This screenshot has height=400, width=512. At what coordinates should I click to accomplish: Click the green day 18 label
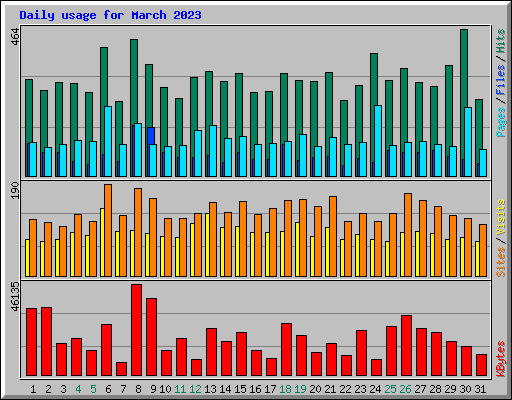pyautogui.click(x=285, y=389)
